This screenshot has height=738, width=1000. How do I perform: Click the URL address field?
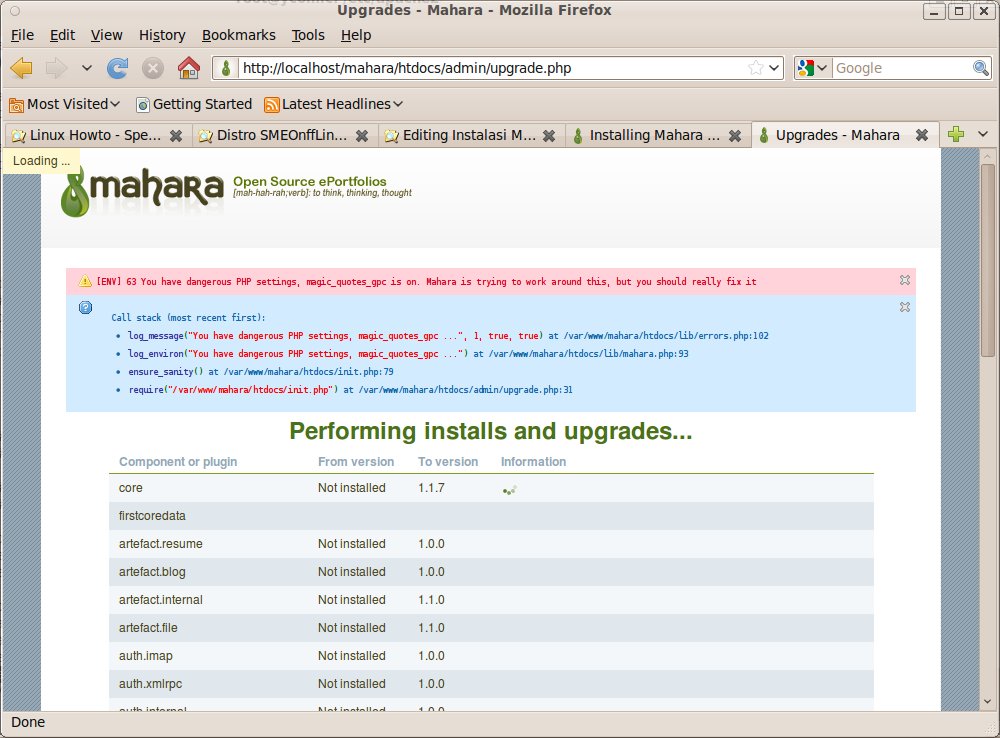coord(490,68)
